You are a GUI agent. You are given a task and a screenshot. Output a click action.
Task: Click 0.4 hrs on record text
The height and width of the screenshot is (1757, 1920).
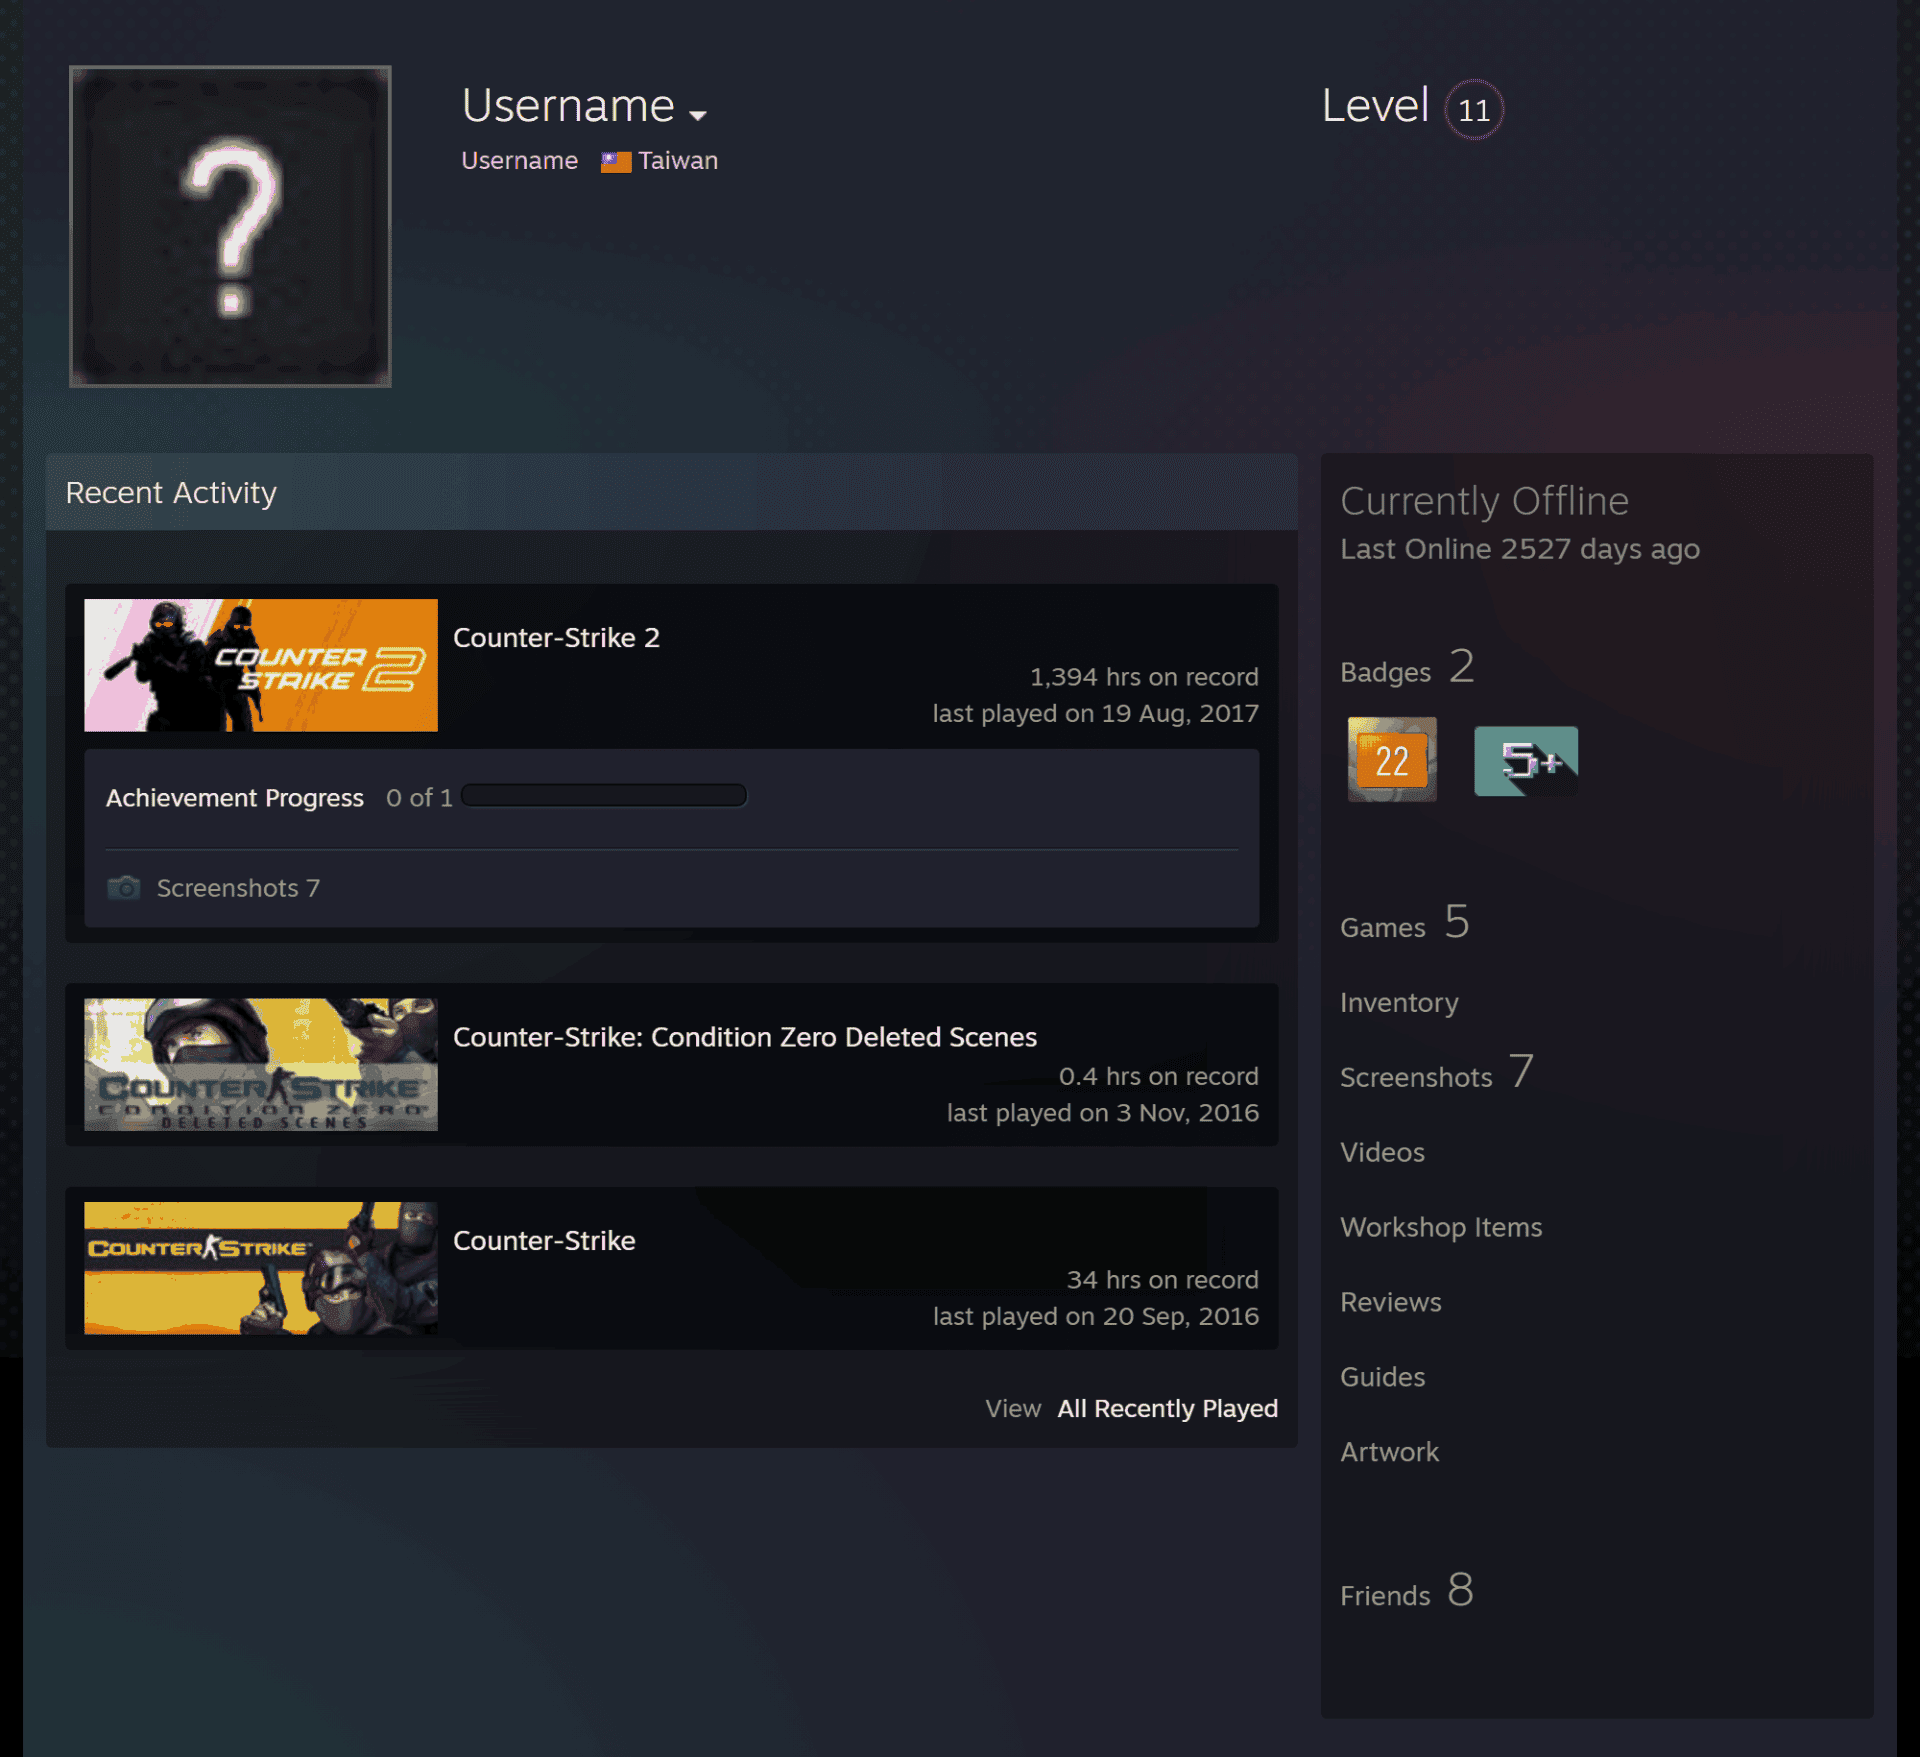pyautogui.click(x=1158, y=1076)
